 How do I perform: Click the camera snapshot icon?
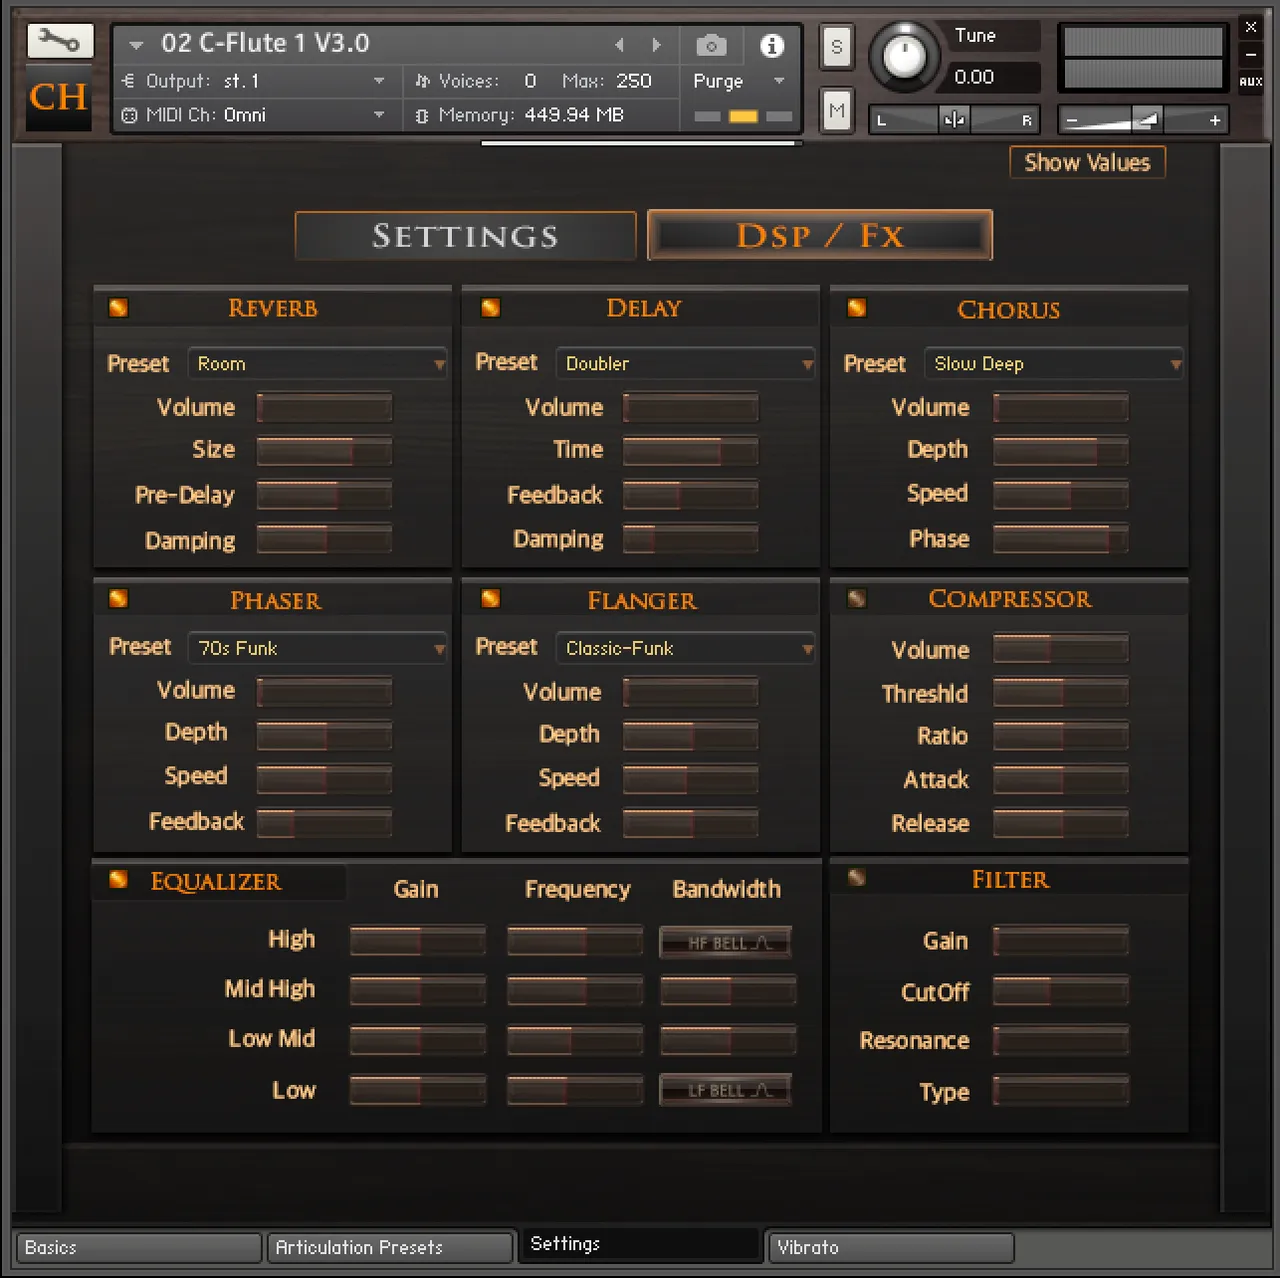[711, 45]
